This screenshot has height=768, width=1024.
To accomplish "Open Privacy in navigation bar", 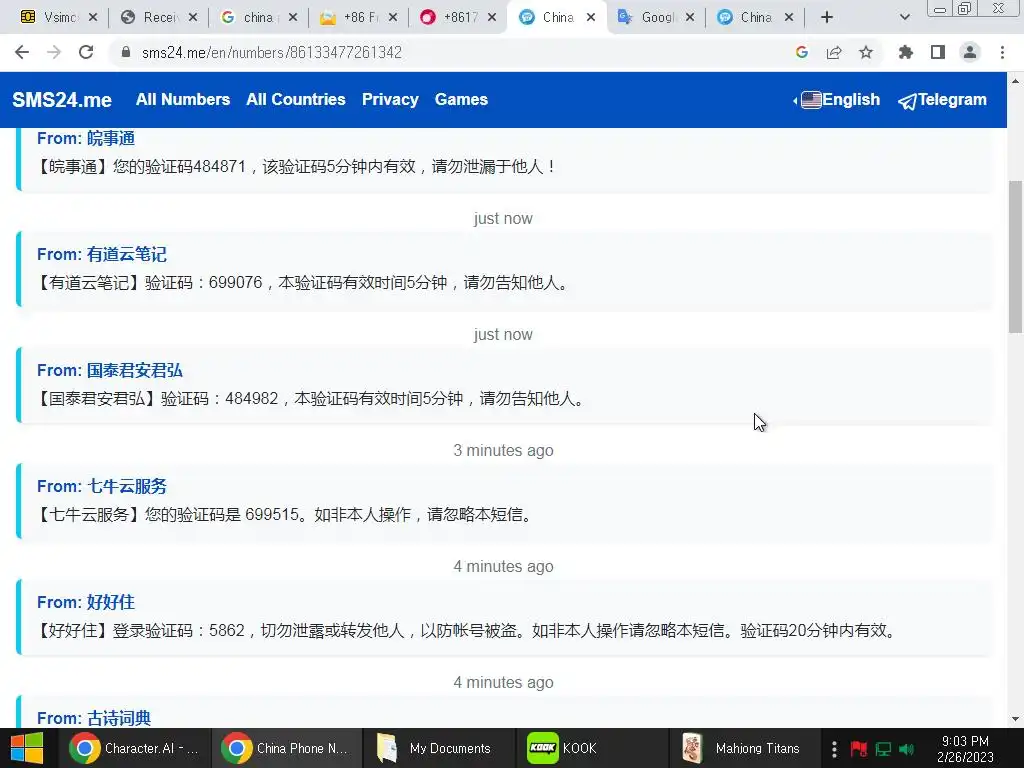I will pyautogui.click(x=390, y=99).
